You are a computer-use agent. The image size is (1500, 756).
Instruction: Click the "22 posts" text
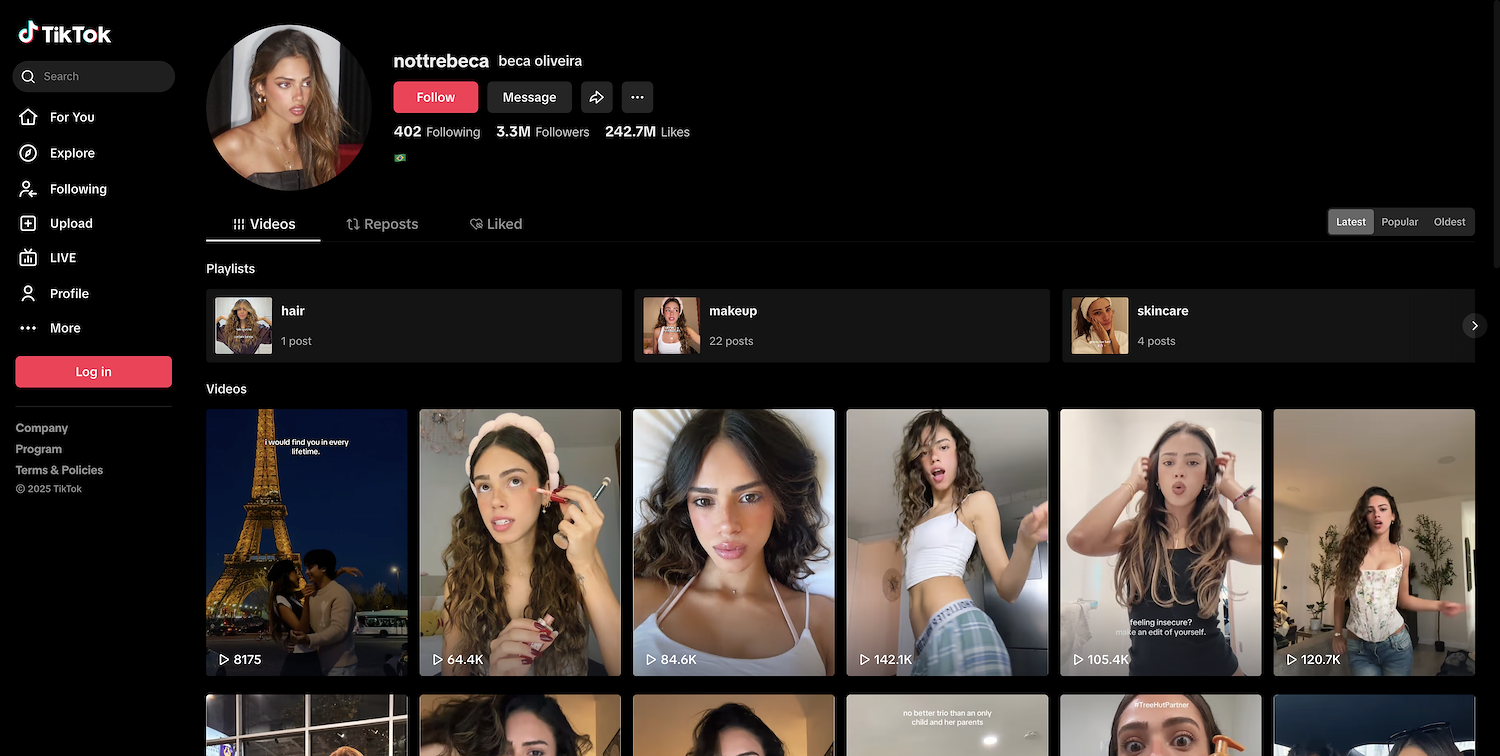point(731,341)
